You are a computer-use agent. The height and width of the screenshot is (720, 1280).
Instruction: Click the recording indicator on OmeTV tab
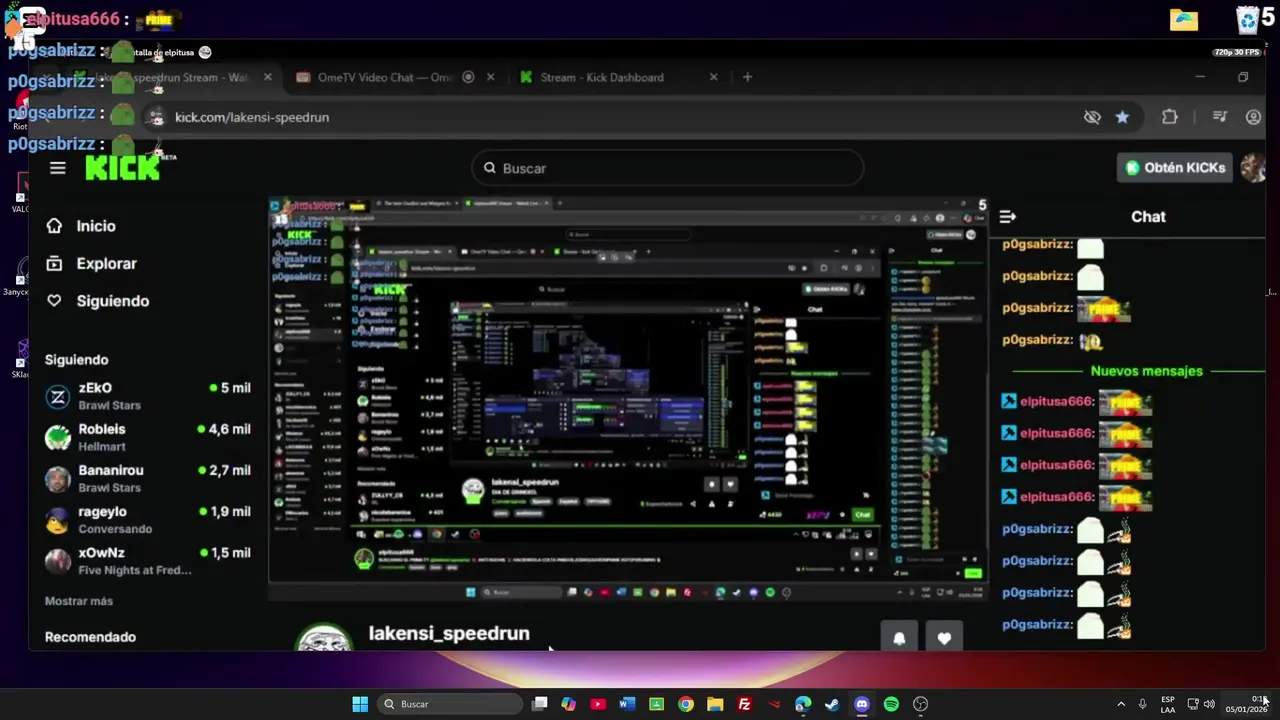pyautogui.click(x=468, y=77)
